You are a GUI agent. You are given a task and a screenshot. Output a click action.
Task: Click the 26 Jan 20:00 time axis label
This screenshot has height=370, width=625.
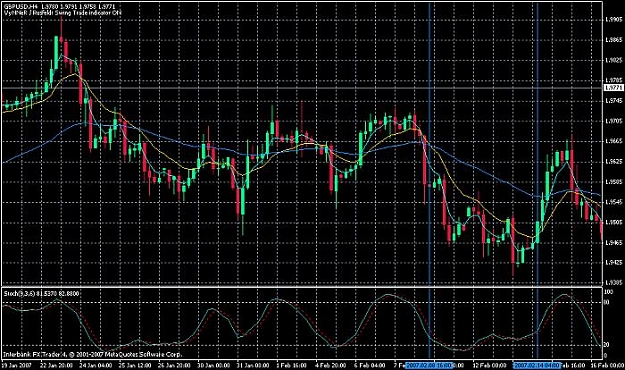pos(174,365)
